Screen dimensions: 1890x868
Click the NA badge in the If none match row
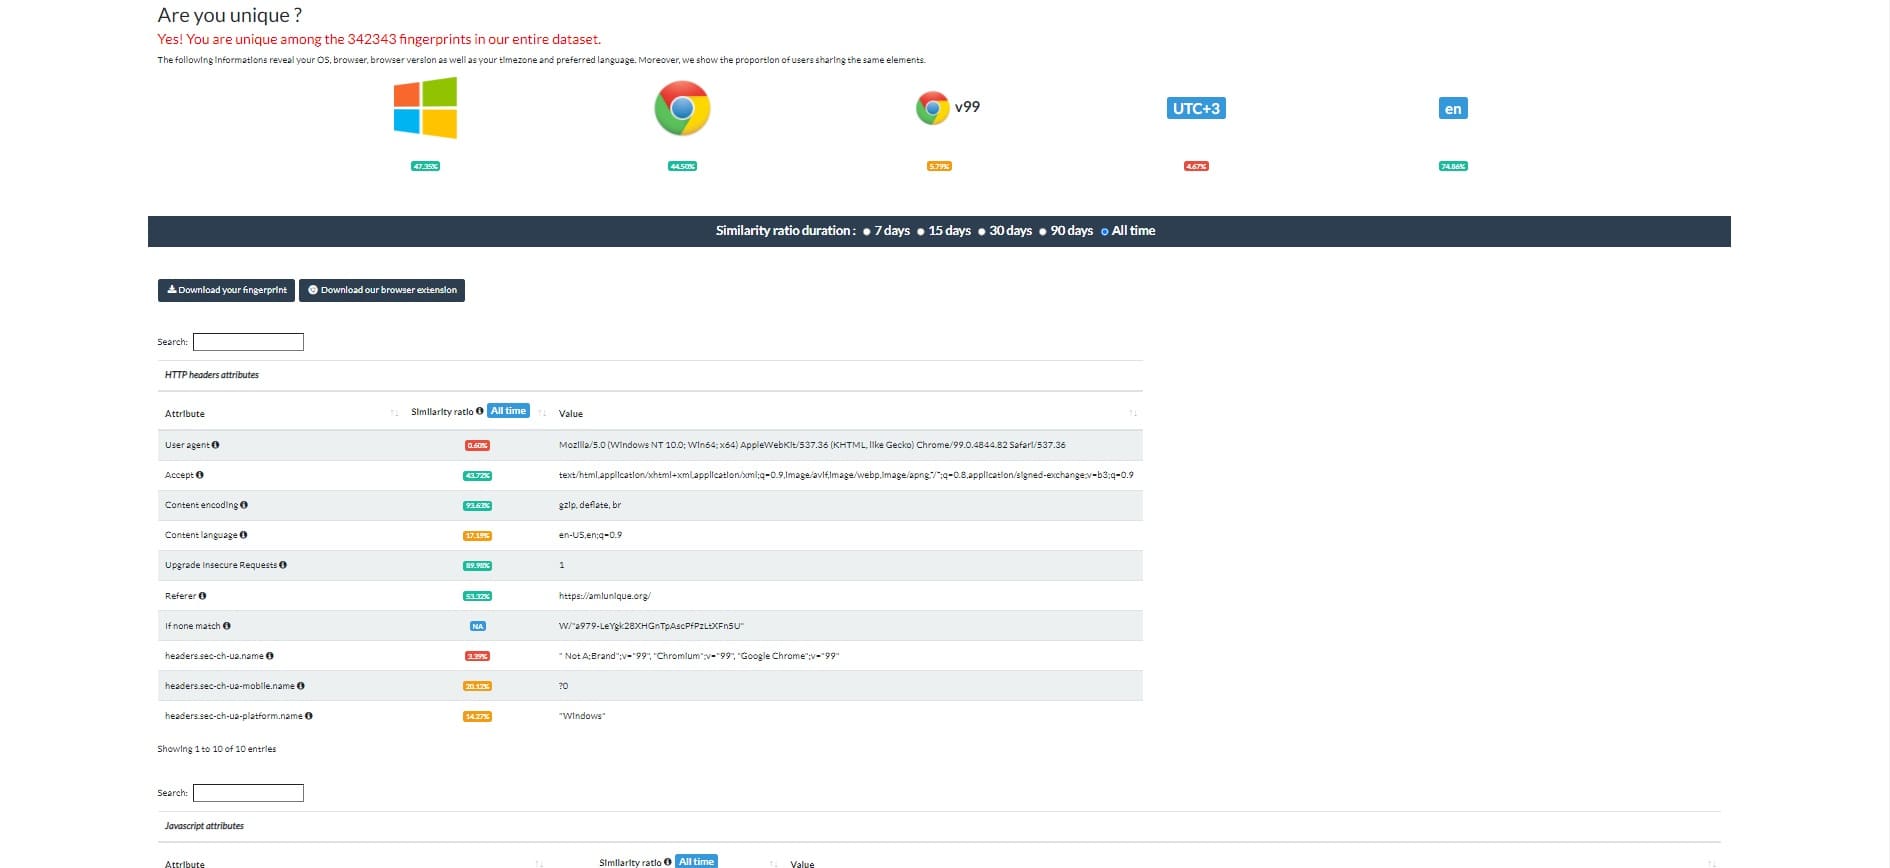tap(478, 626)
